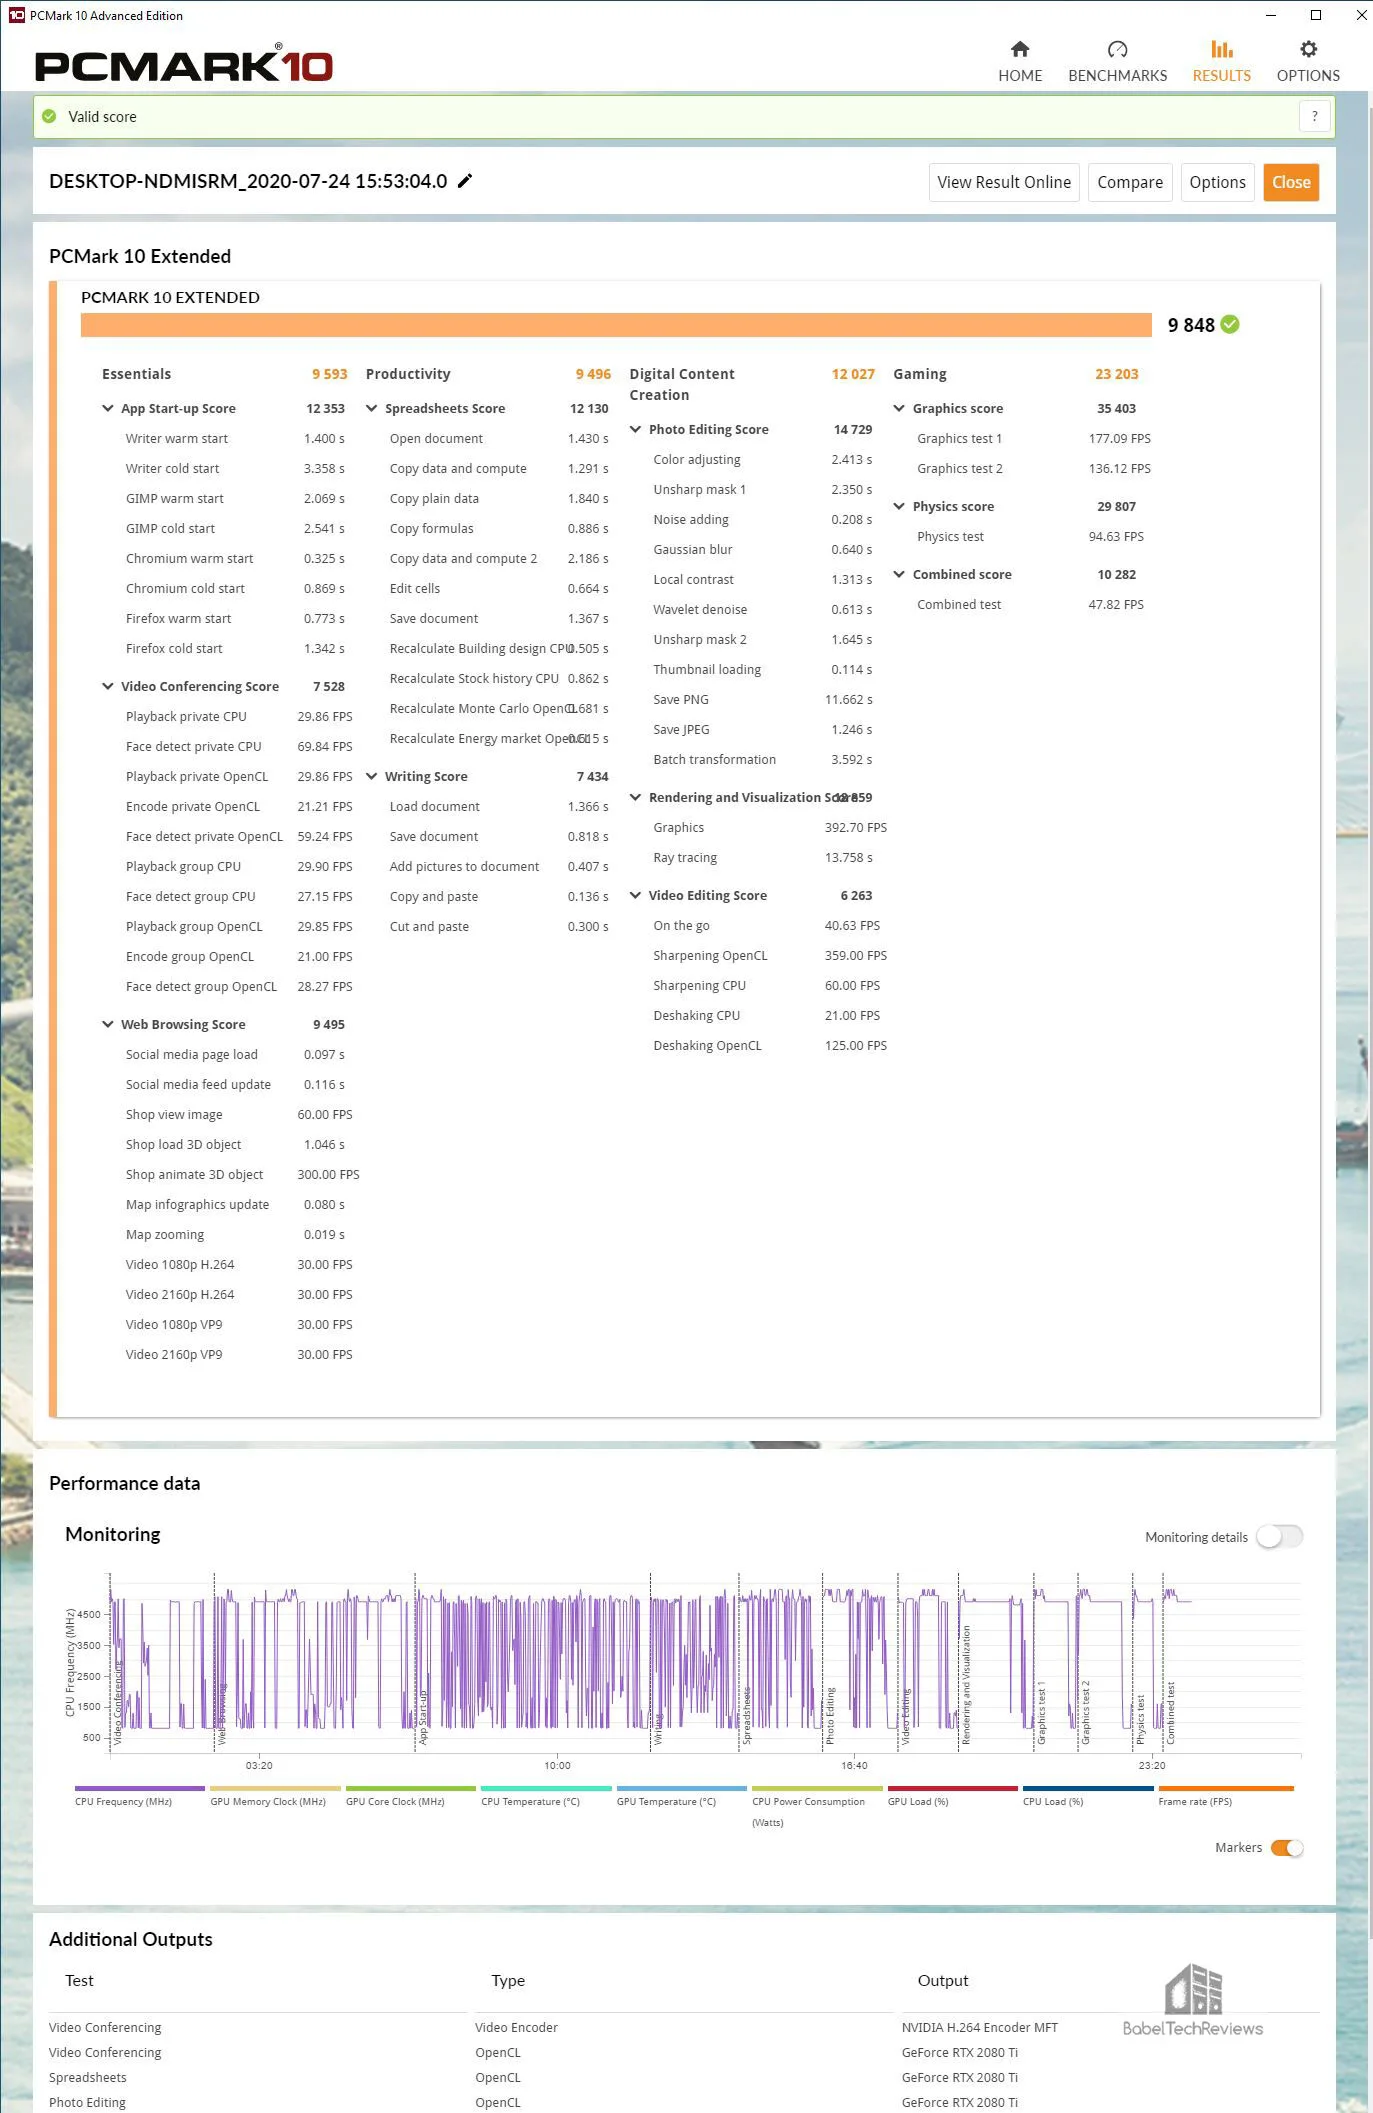
Task: Click the Shop animate 3D object row
Action: [242, 1174]
